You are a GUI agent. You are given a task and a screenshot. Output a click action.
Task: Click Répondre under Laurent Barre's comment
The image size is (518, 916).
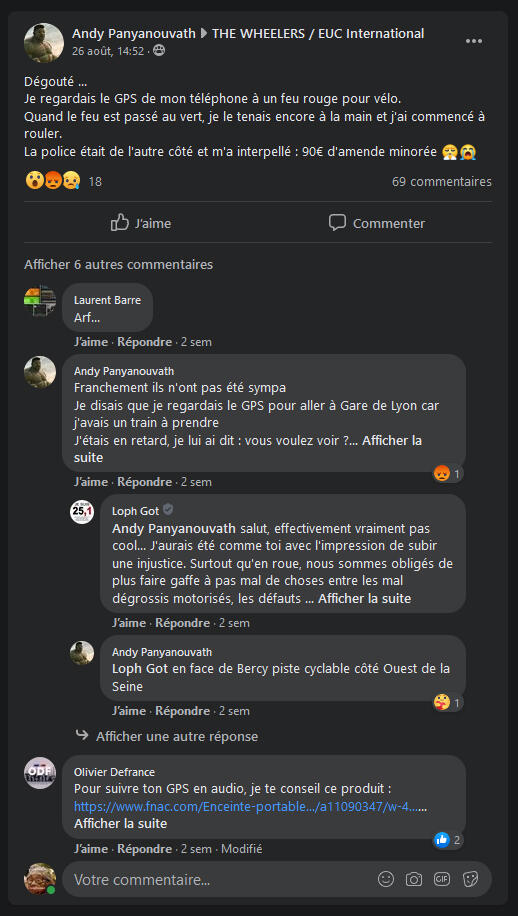[144, 342]
